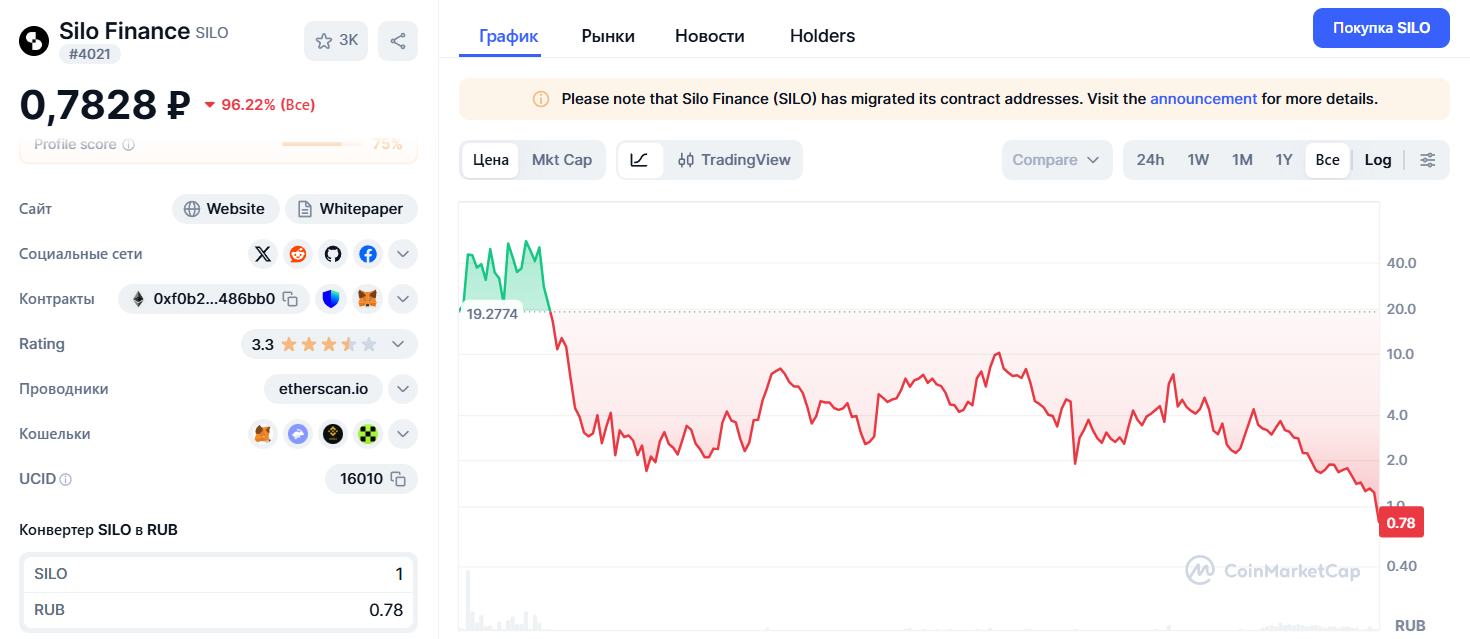
Task: Click the SILO amount converter field
Action: pyautogui.click(x=219, y=574)
